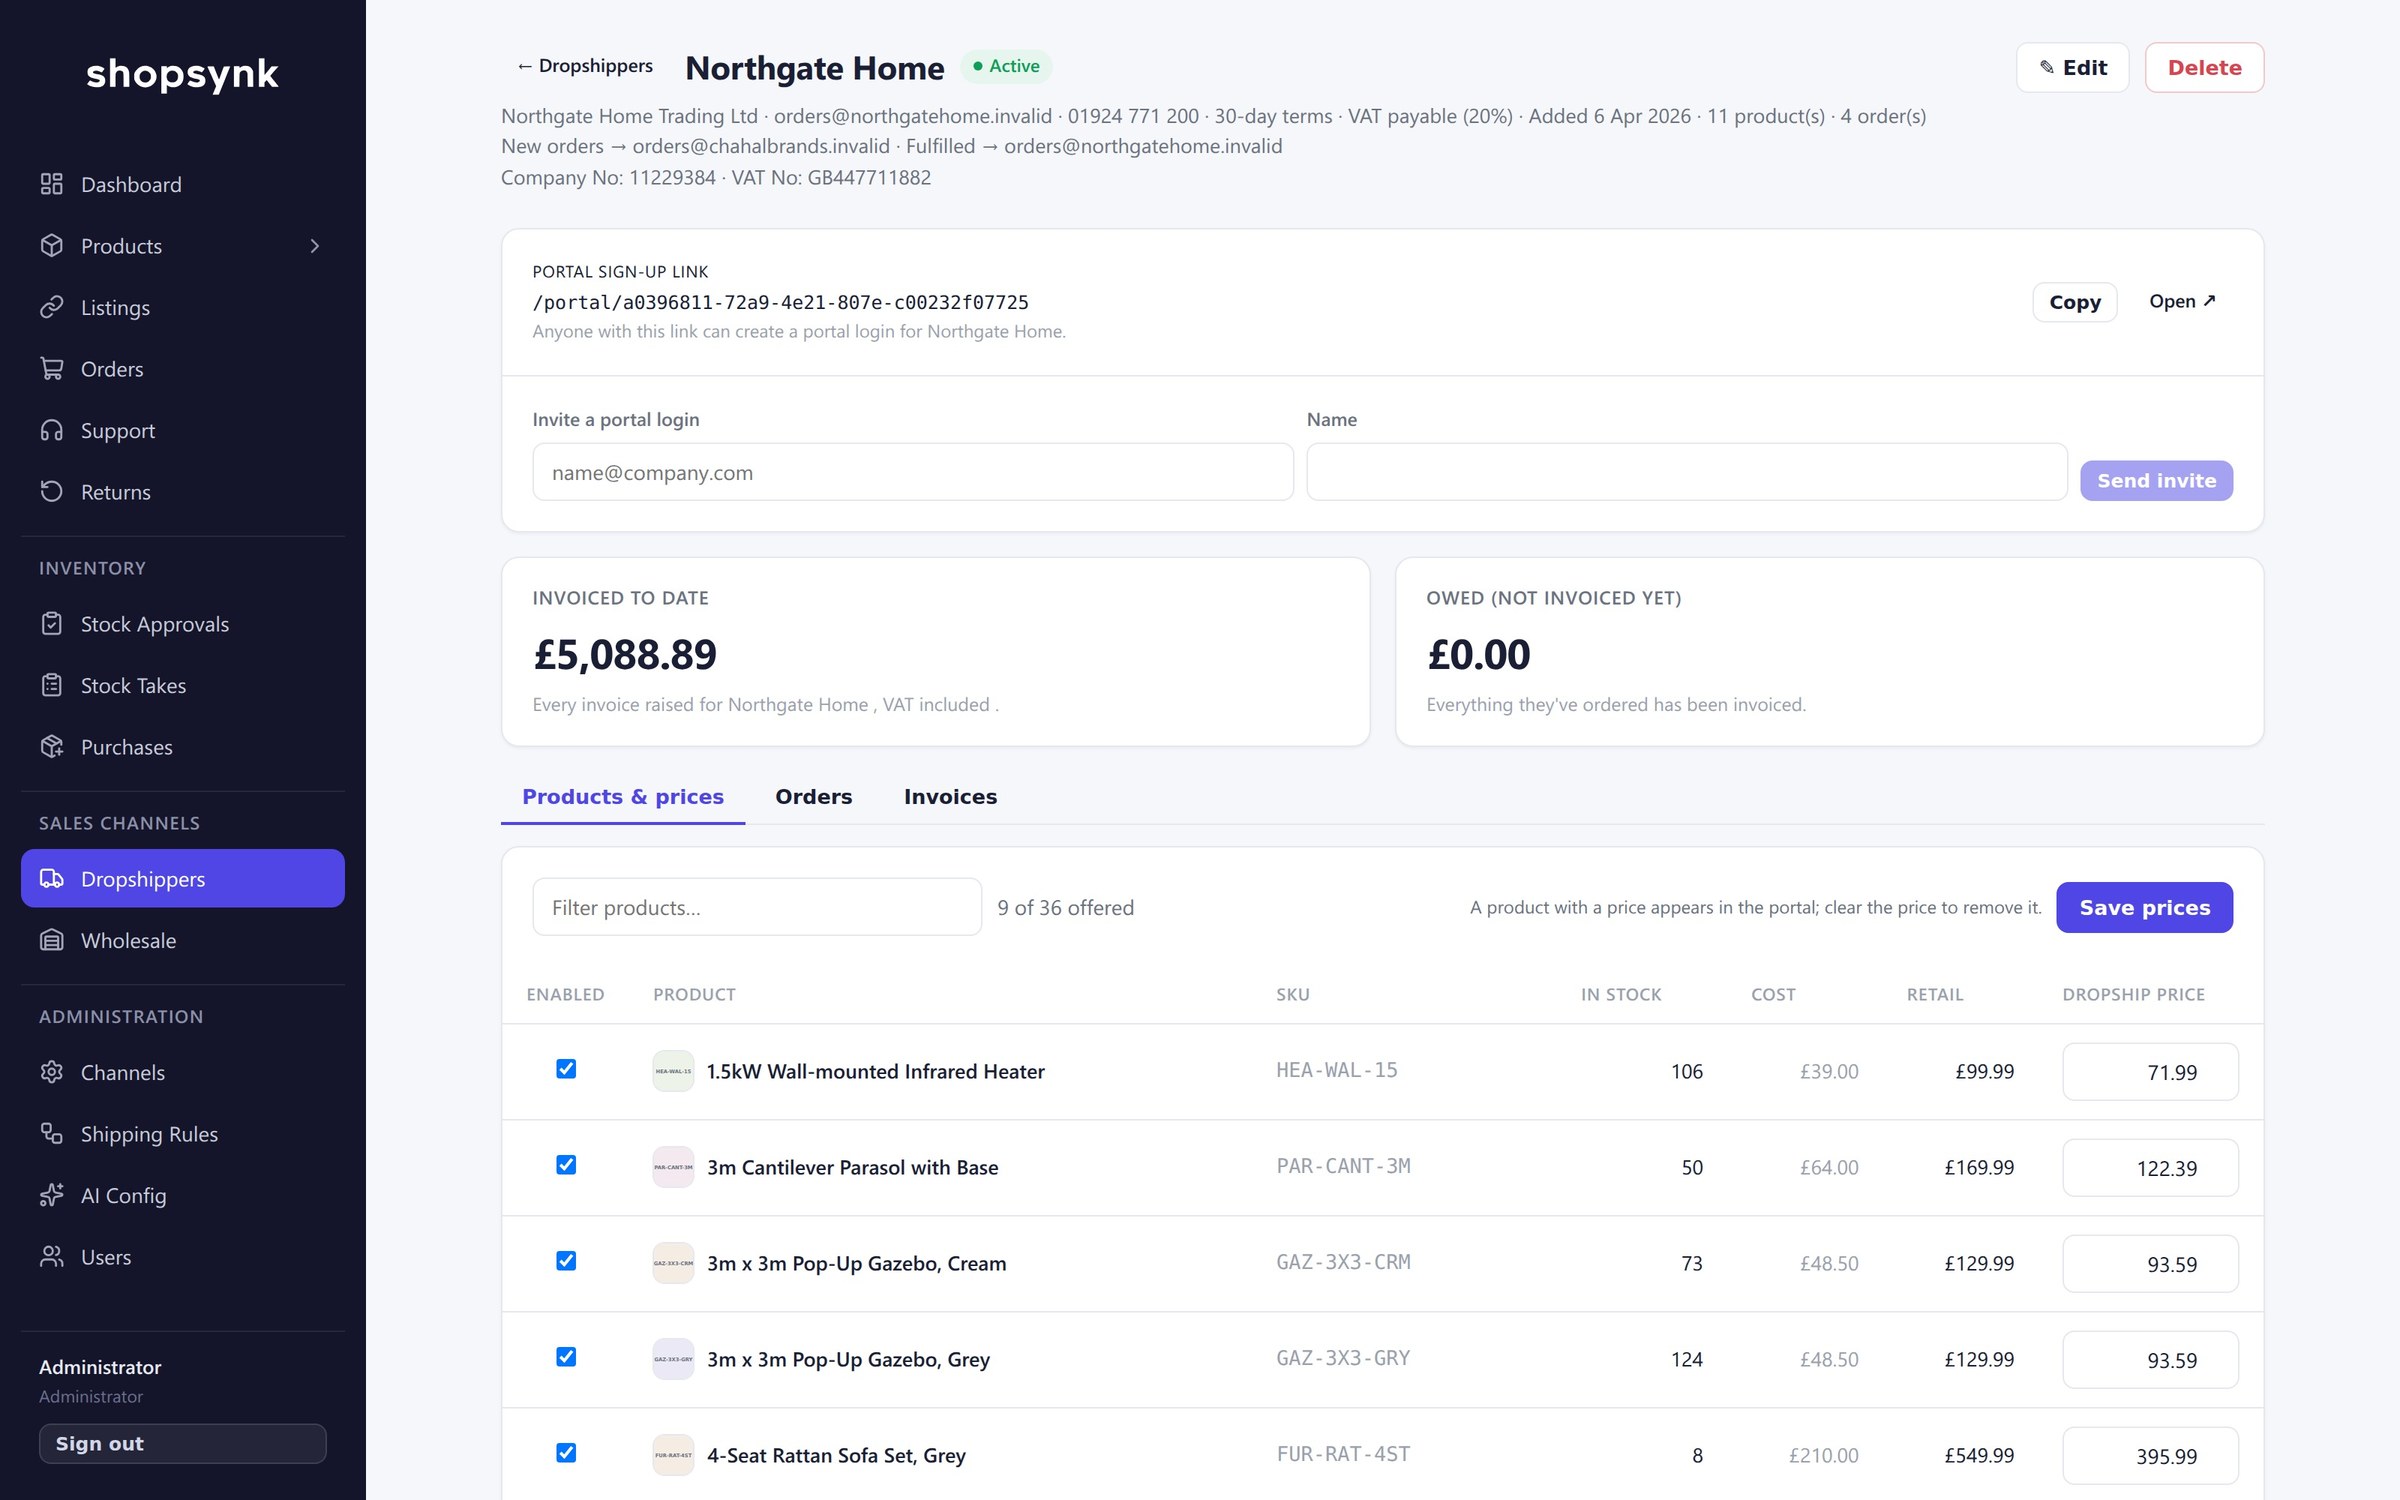Expand the Products submenu chevron

[x=315, y=246]
